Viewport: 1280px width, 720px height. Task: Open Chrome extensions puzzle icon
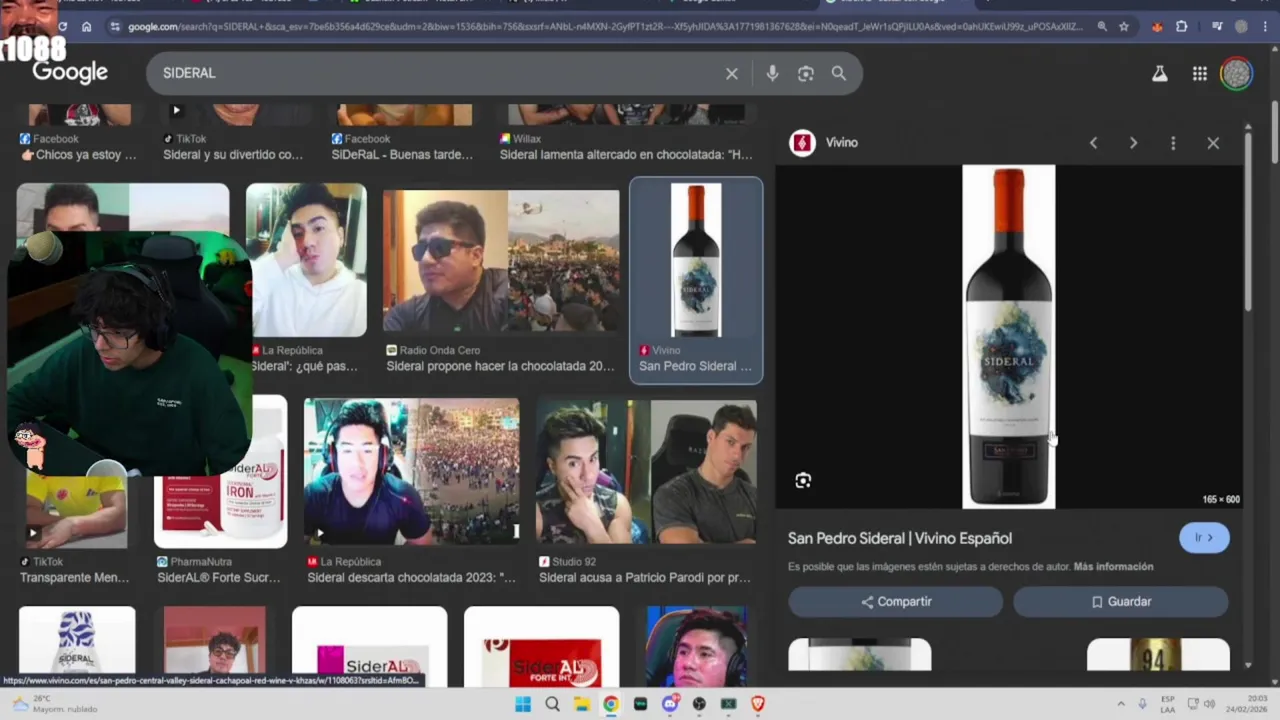click(1182, 27)
